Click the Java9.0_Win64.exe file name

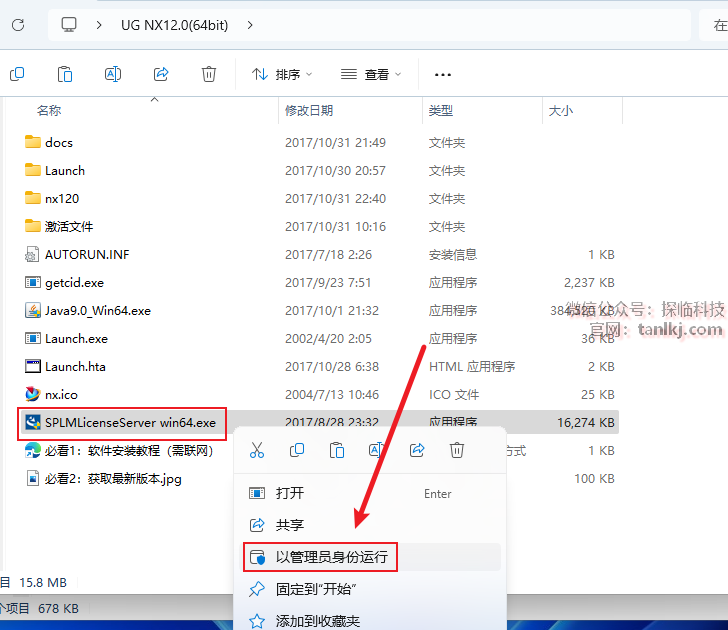(98, 311)
